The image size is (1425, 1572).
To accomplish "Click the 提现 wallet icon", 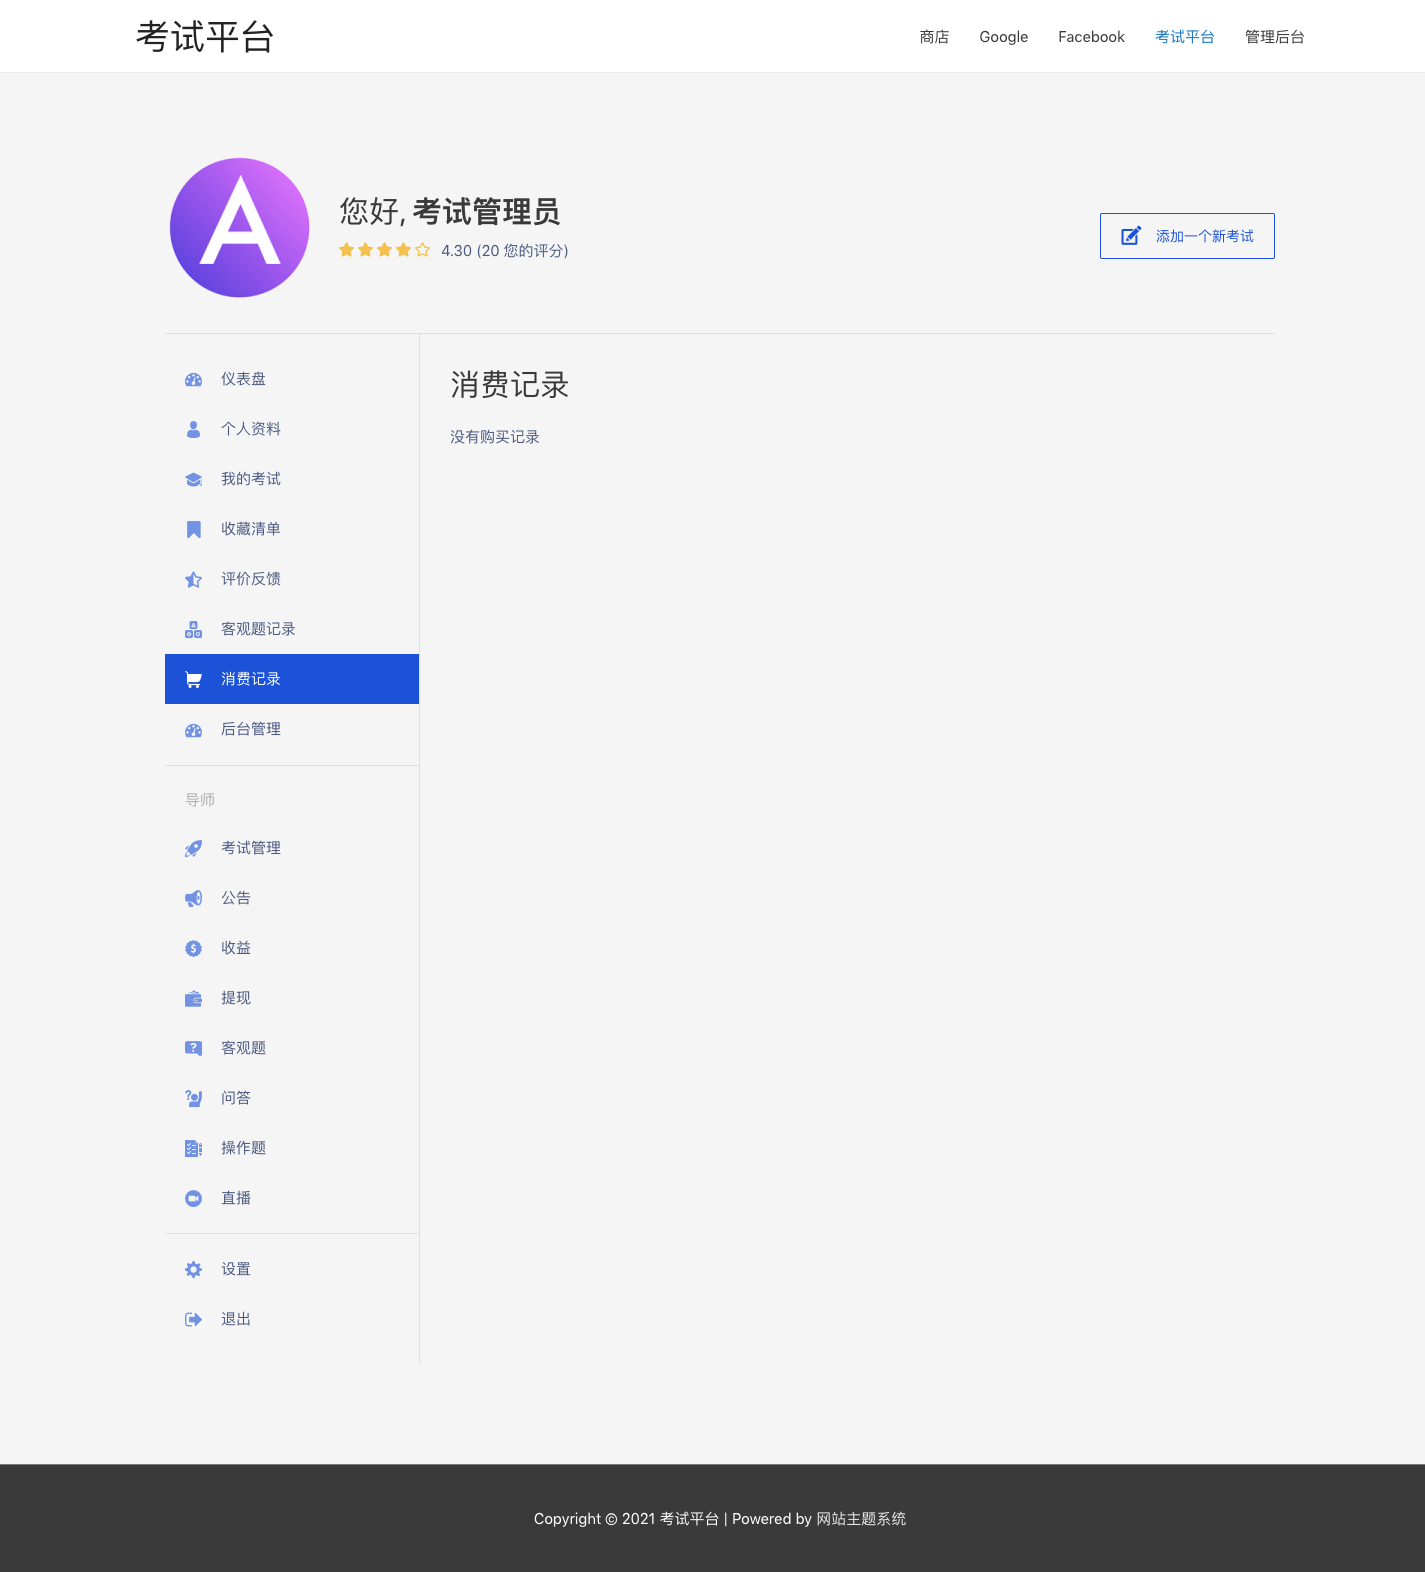I will pos(194,999).
